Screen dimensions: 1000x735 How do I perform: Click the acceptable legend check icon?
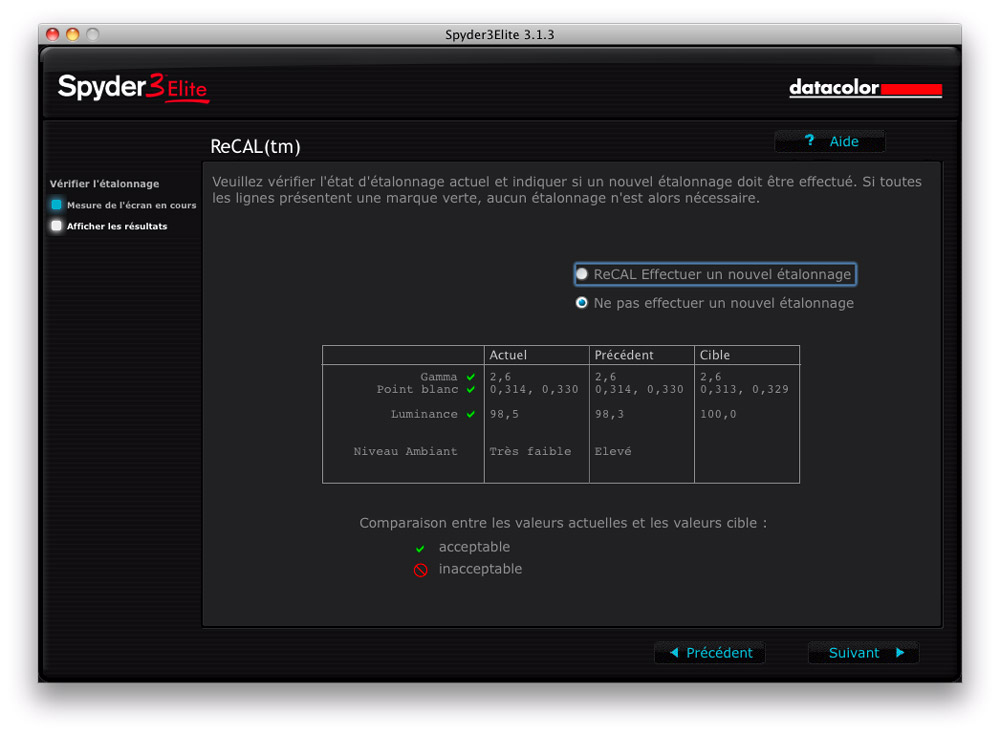[420, 548]
